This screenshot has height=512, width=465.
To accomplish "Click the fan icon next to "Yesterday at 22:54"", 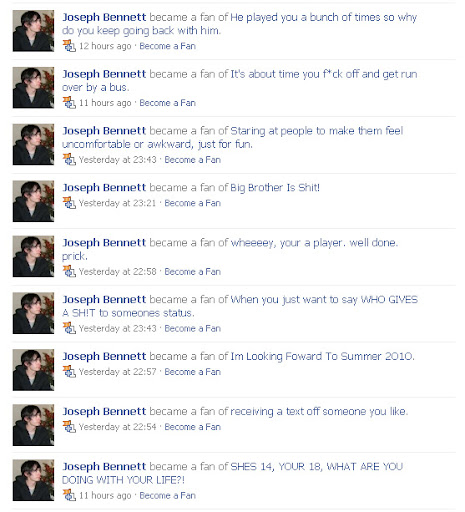I will point(69,426).
